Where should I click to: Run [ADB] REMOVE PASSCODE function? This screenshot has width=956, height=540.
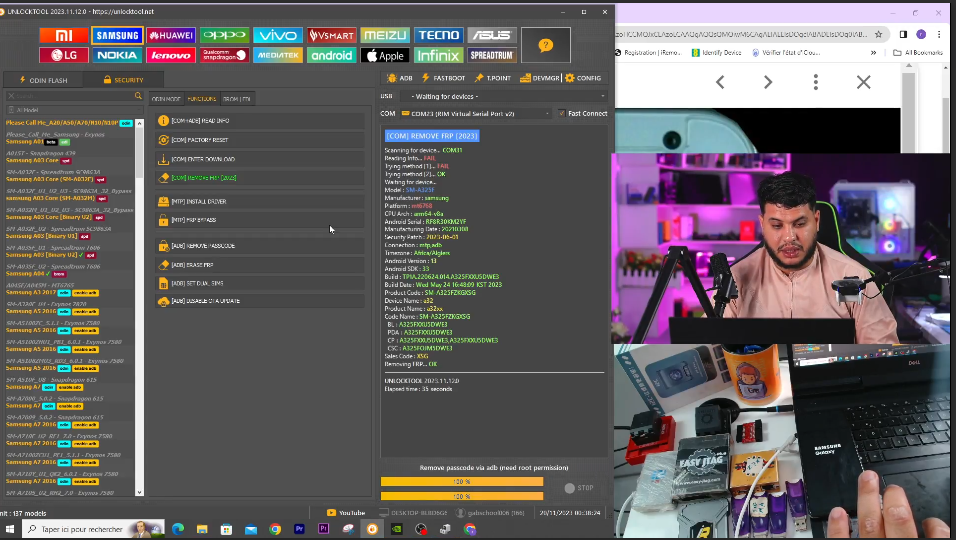coord(260,246)
